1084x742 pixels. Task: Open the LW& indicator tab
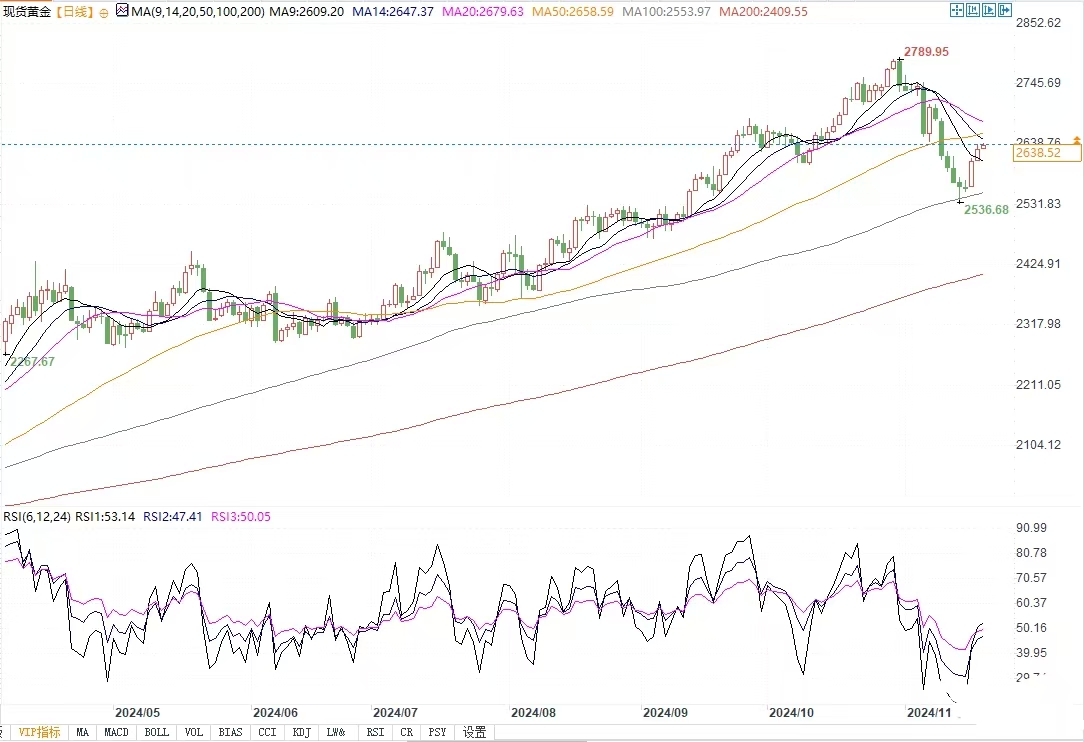pos(336,732)
